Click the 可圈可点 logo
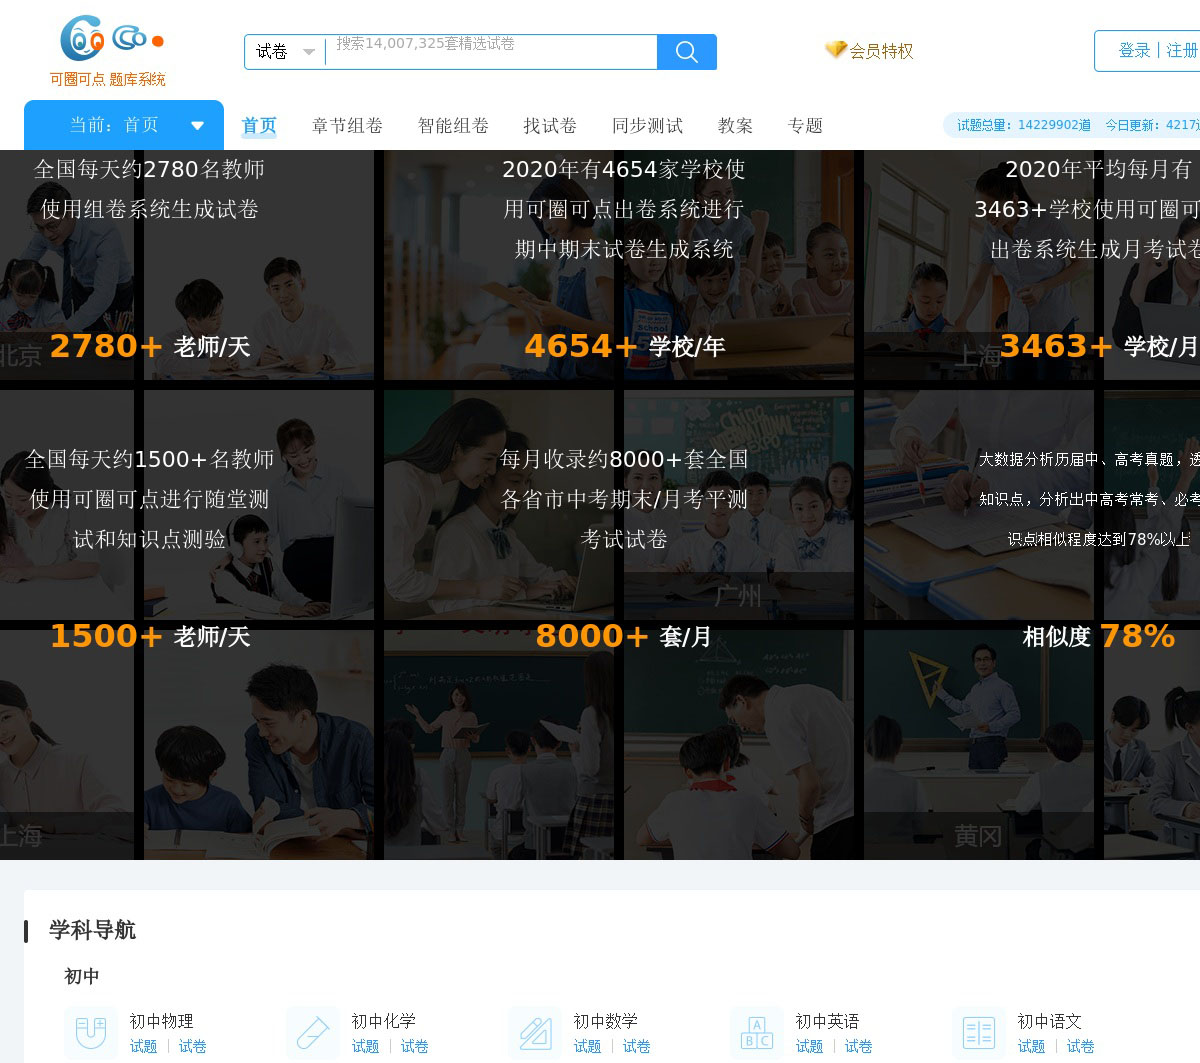Viewport: 1200px width, 1063px height. [108, 51]
